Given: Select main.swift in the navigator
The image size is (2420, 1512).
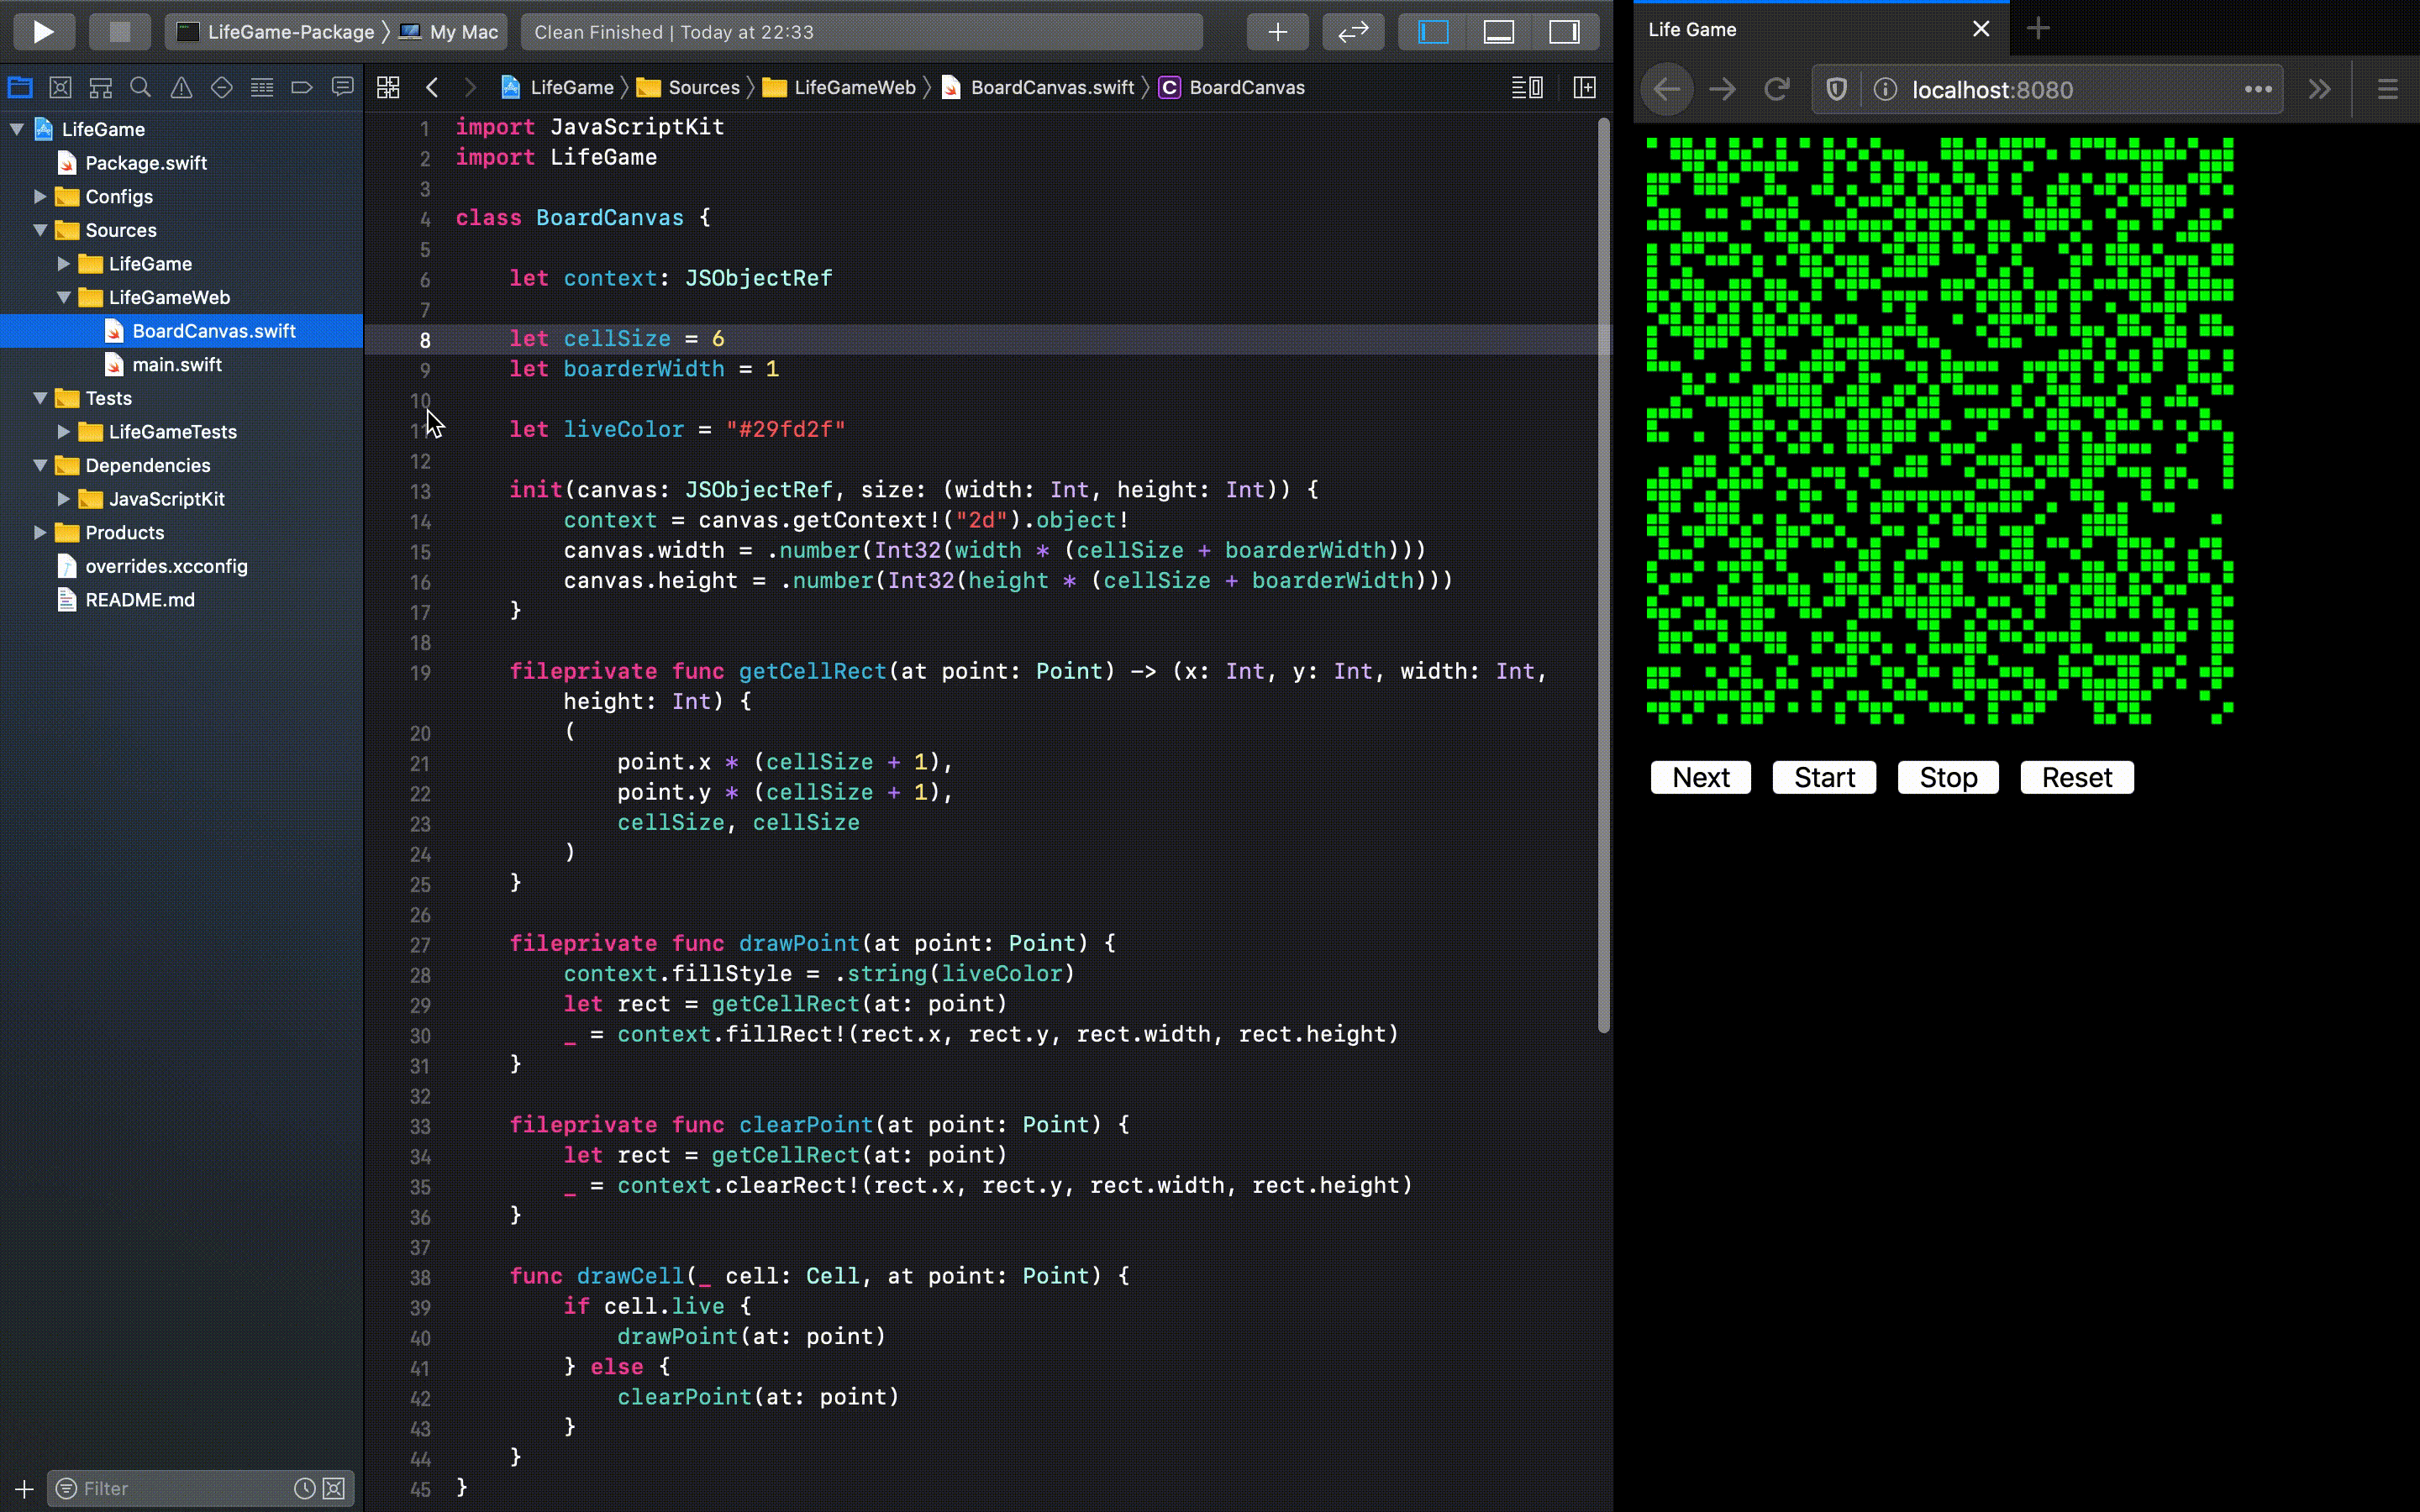Looking at the screenshot, I should [x=177, y=365].
